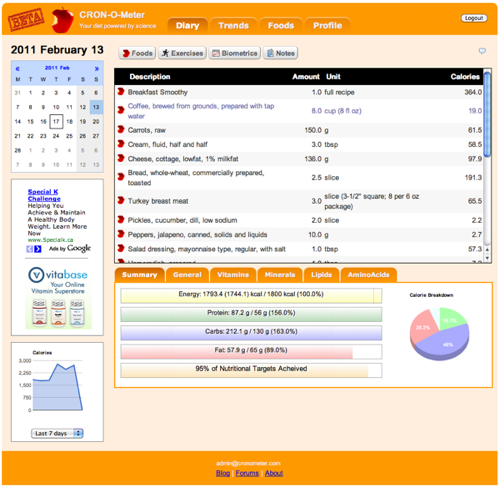This screenshot has height=488, width=500.
Task: Open the About footer link
Action: click(274, 473)
